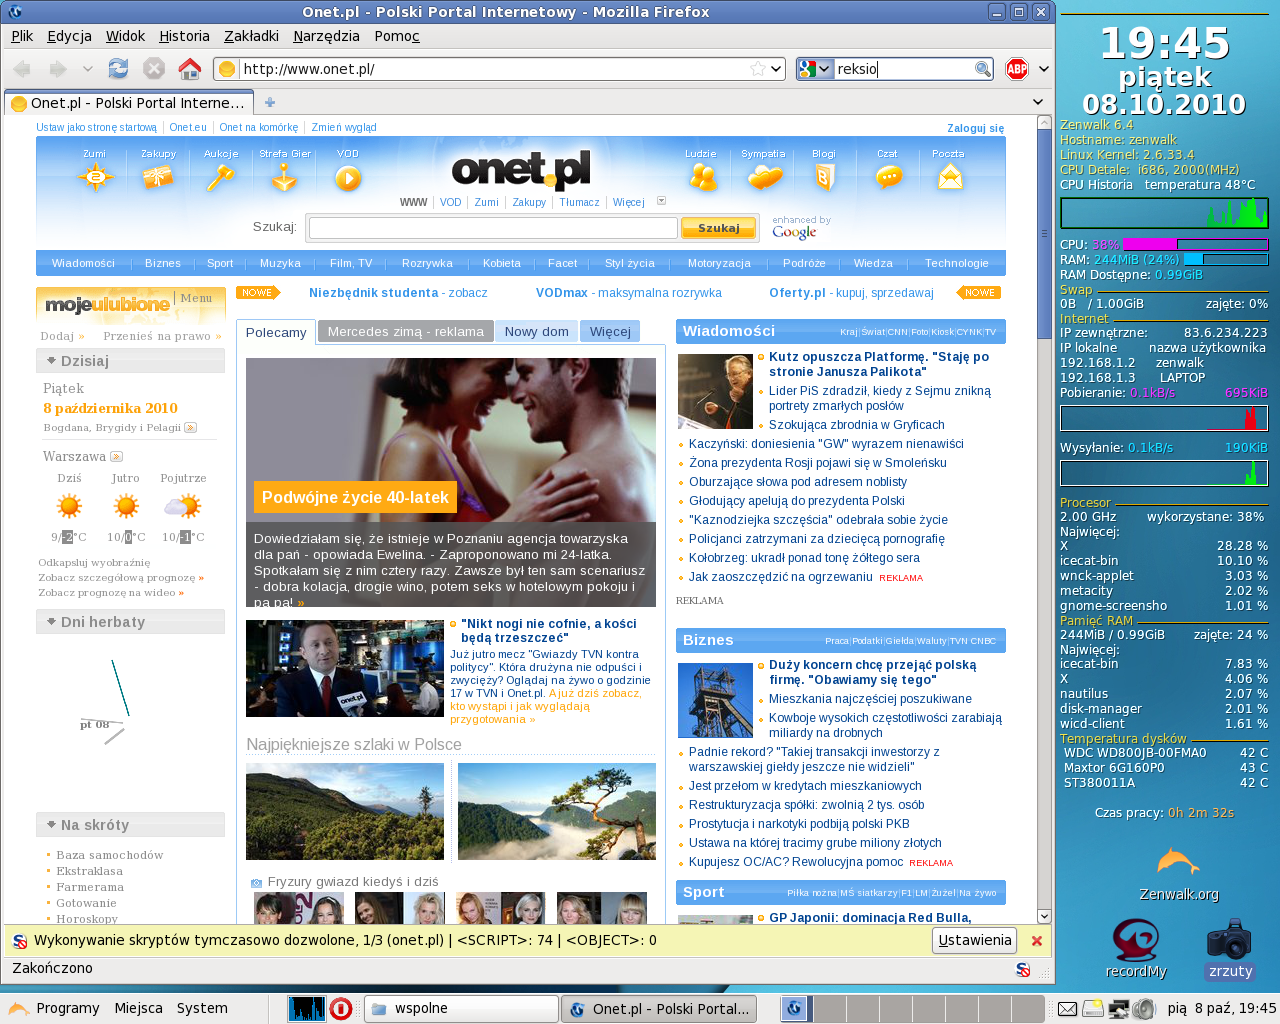Viewport: 1280px width, 1024px height.
Task: Go to the home page icon
Action: [x=189, y=69]
